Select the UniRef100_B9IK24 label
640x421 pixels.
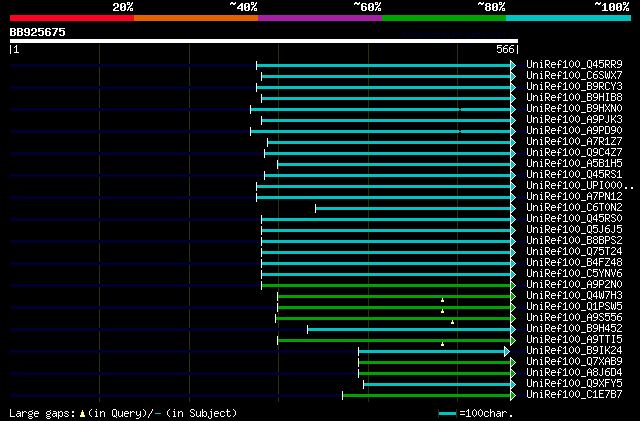pyautogui.click(x=574, y=351)
